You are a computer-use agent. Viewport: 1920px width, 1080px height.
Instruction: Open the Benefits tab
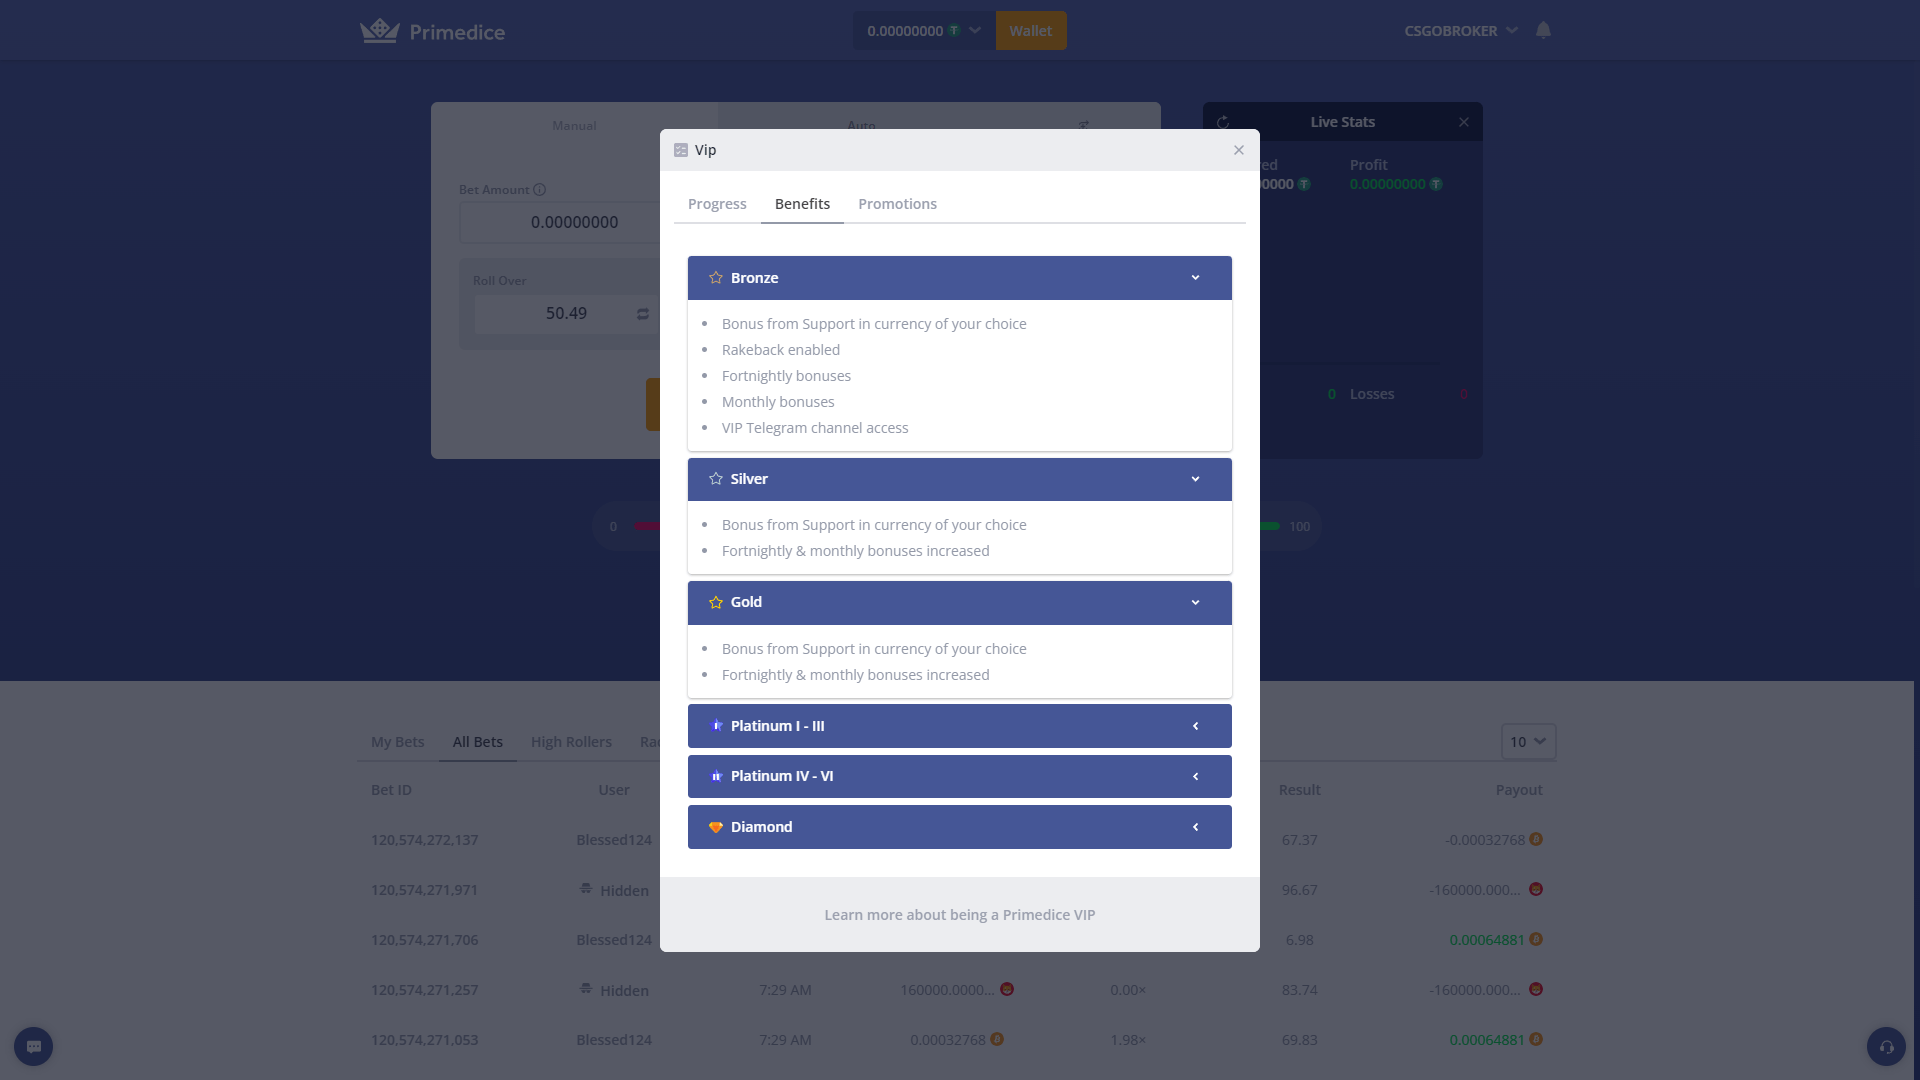tap(802, 204)
